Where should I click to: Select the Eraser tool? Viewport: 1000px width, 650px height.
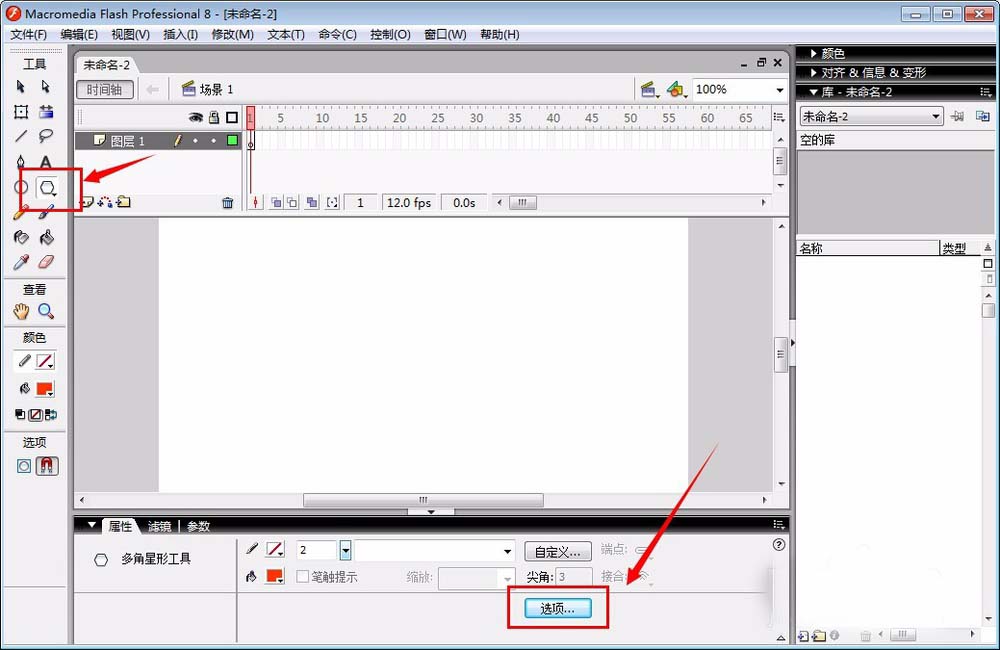pyautogui.click(x=46, y=262)
